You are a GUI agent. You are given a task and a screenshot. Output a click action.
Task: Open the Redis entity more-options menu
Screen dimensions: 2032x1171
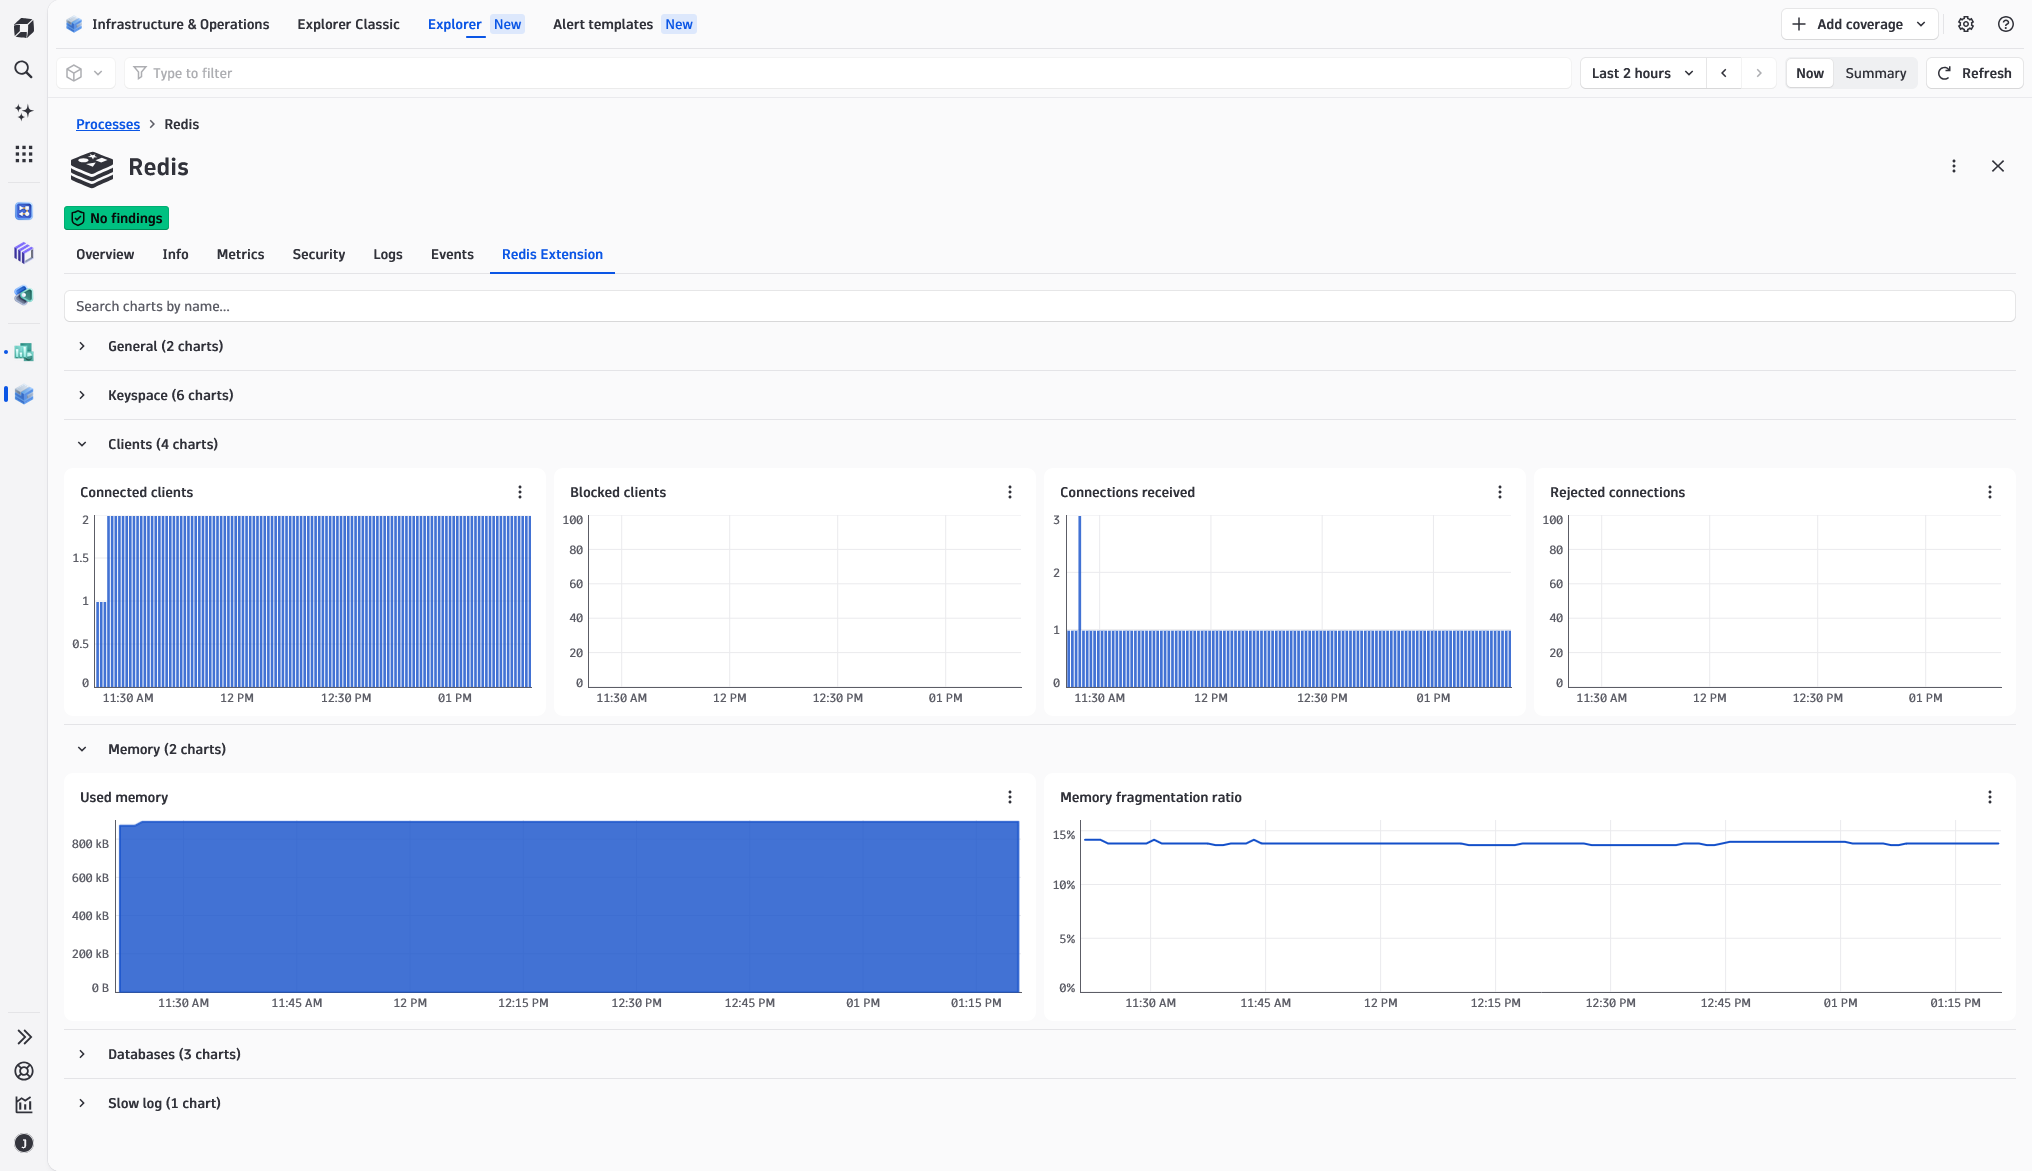pos(1954,166)
